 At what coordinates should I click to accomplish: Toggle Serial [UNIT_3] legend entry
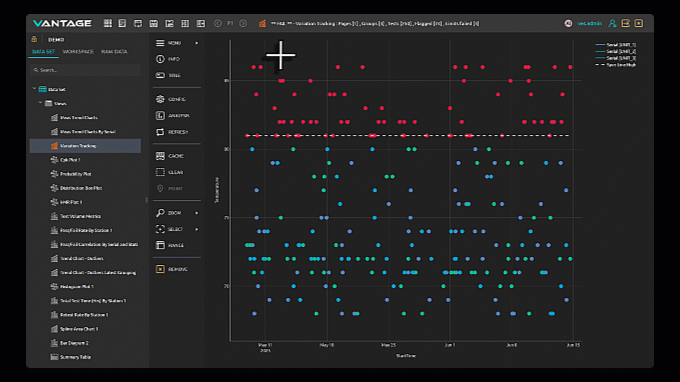pyautogui.click(x=616, y=58)
